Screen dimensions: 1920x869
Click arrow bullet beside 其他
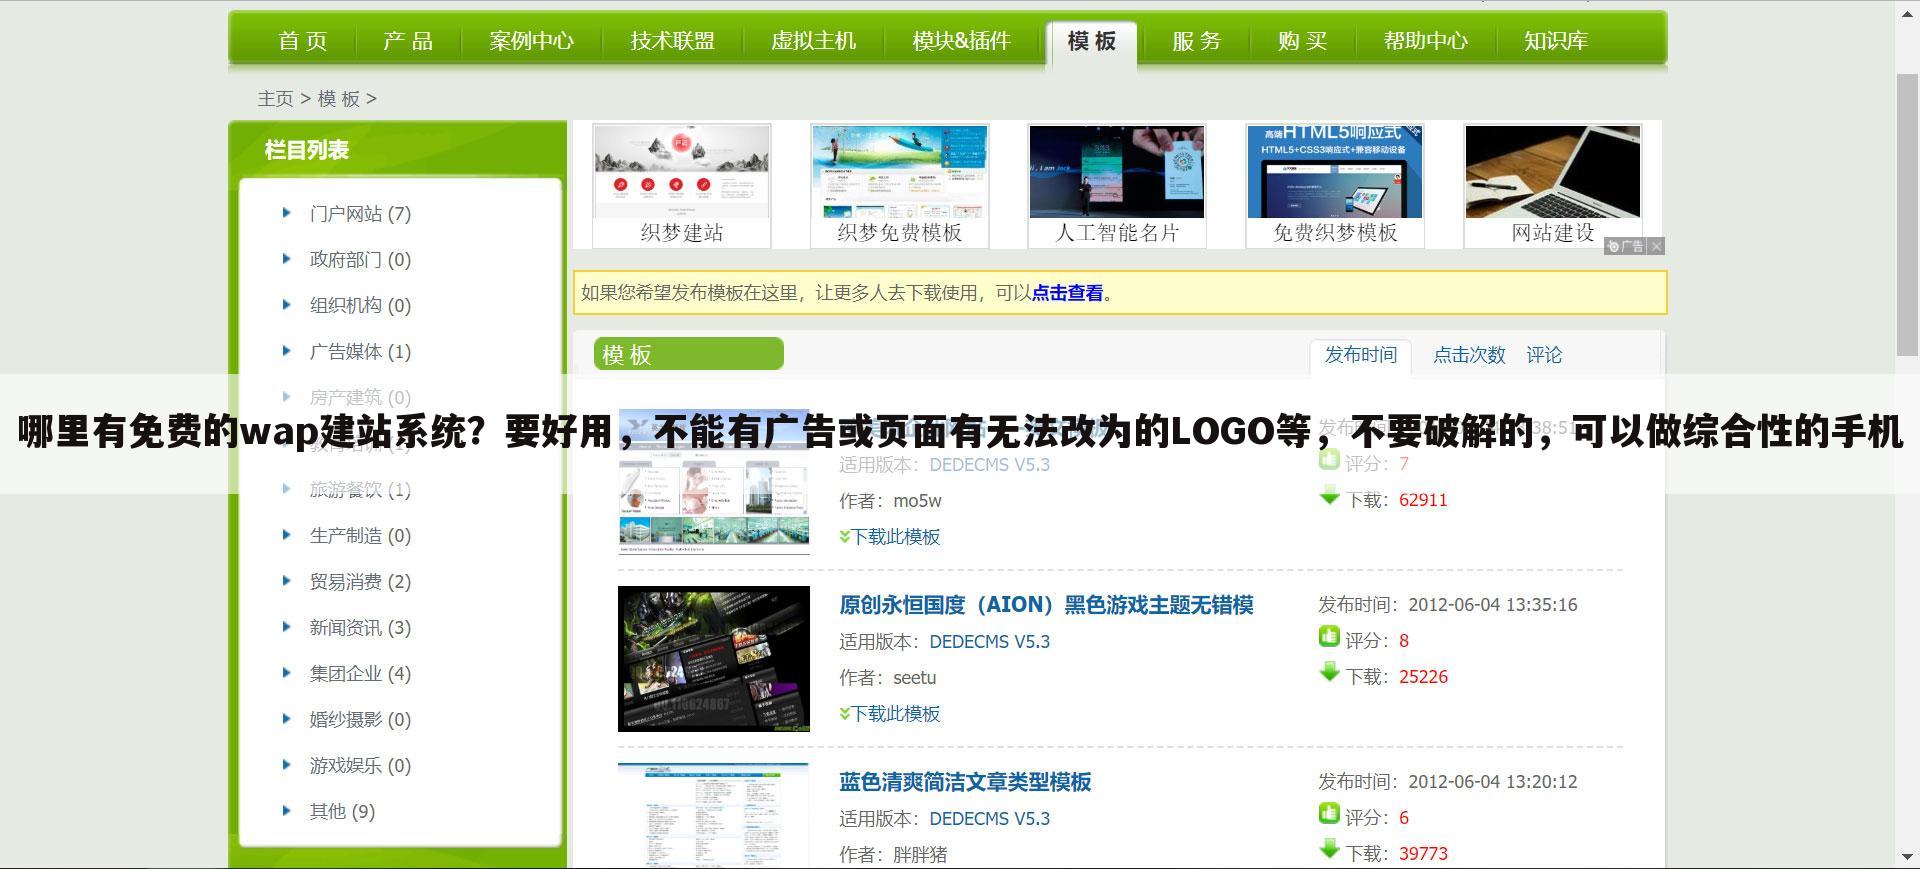(x=286, y=811)
